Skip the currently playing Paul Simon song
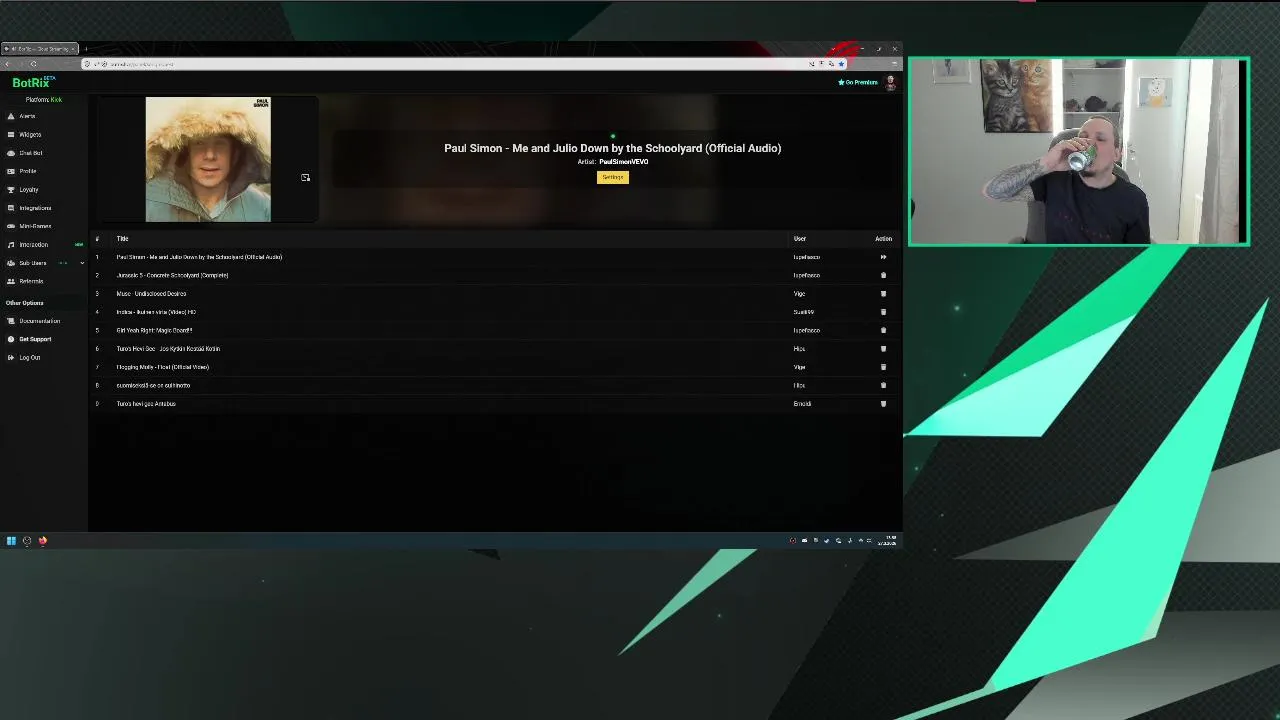The width and height of the screenshot is (1280, 720). click(883, 257)
